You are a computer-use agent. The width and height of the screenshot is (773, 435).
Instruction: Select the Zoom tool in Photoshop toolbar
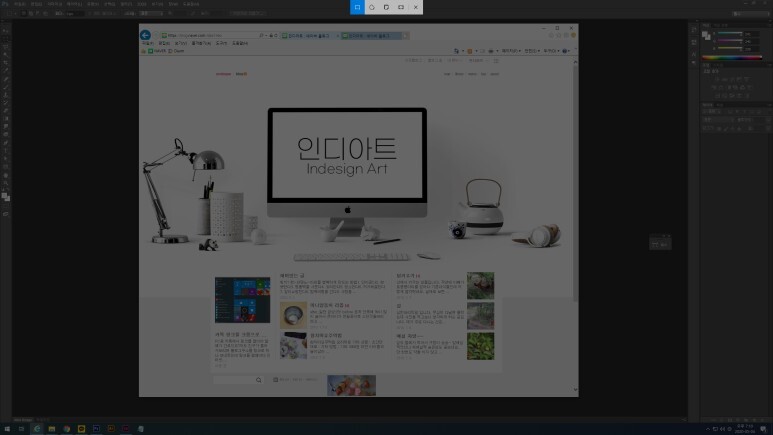[5, 182]
